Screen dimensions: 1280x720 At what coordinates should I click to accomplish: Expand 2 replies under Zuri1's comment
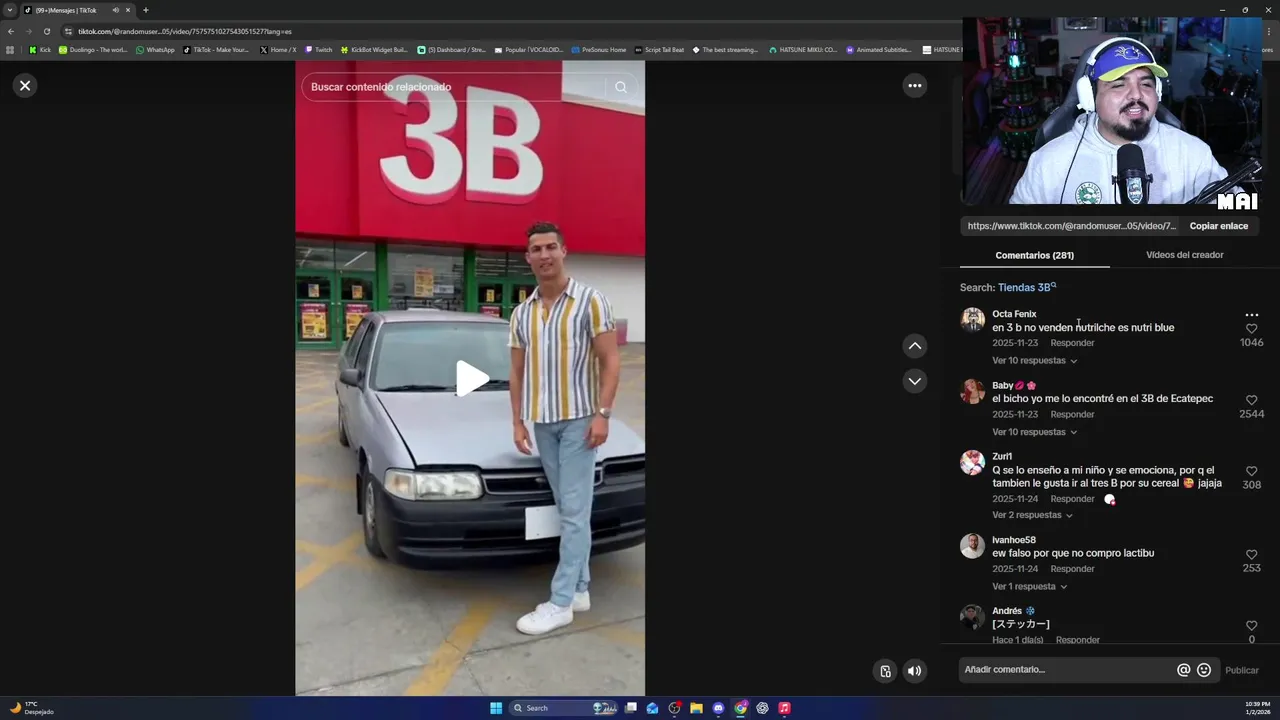(1032, 515)
